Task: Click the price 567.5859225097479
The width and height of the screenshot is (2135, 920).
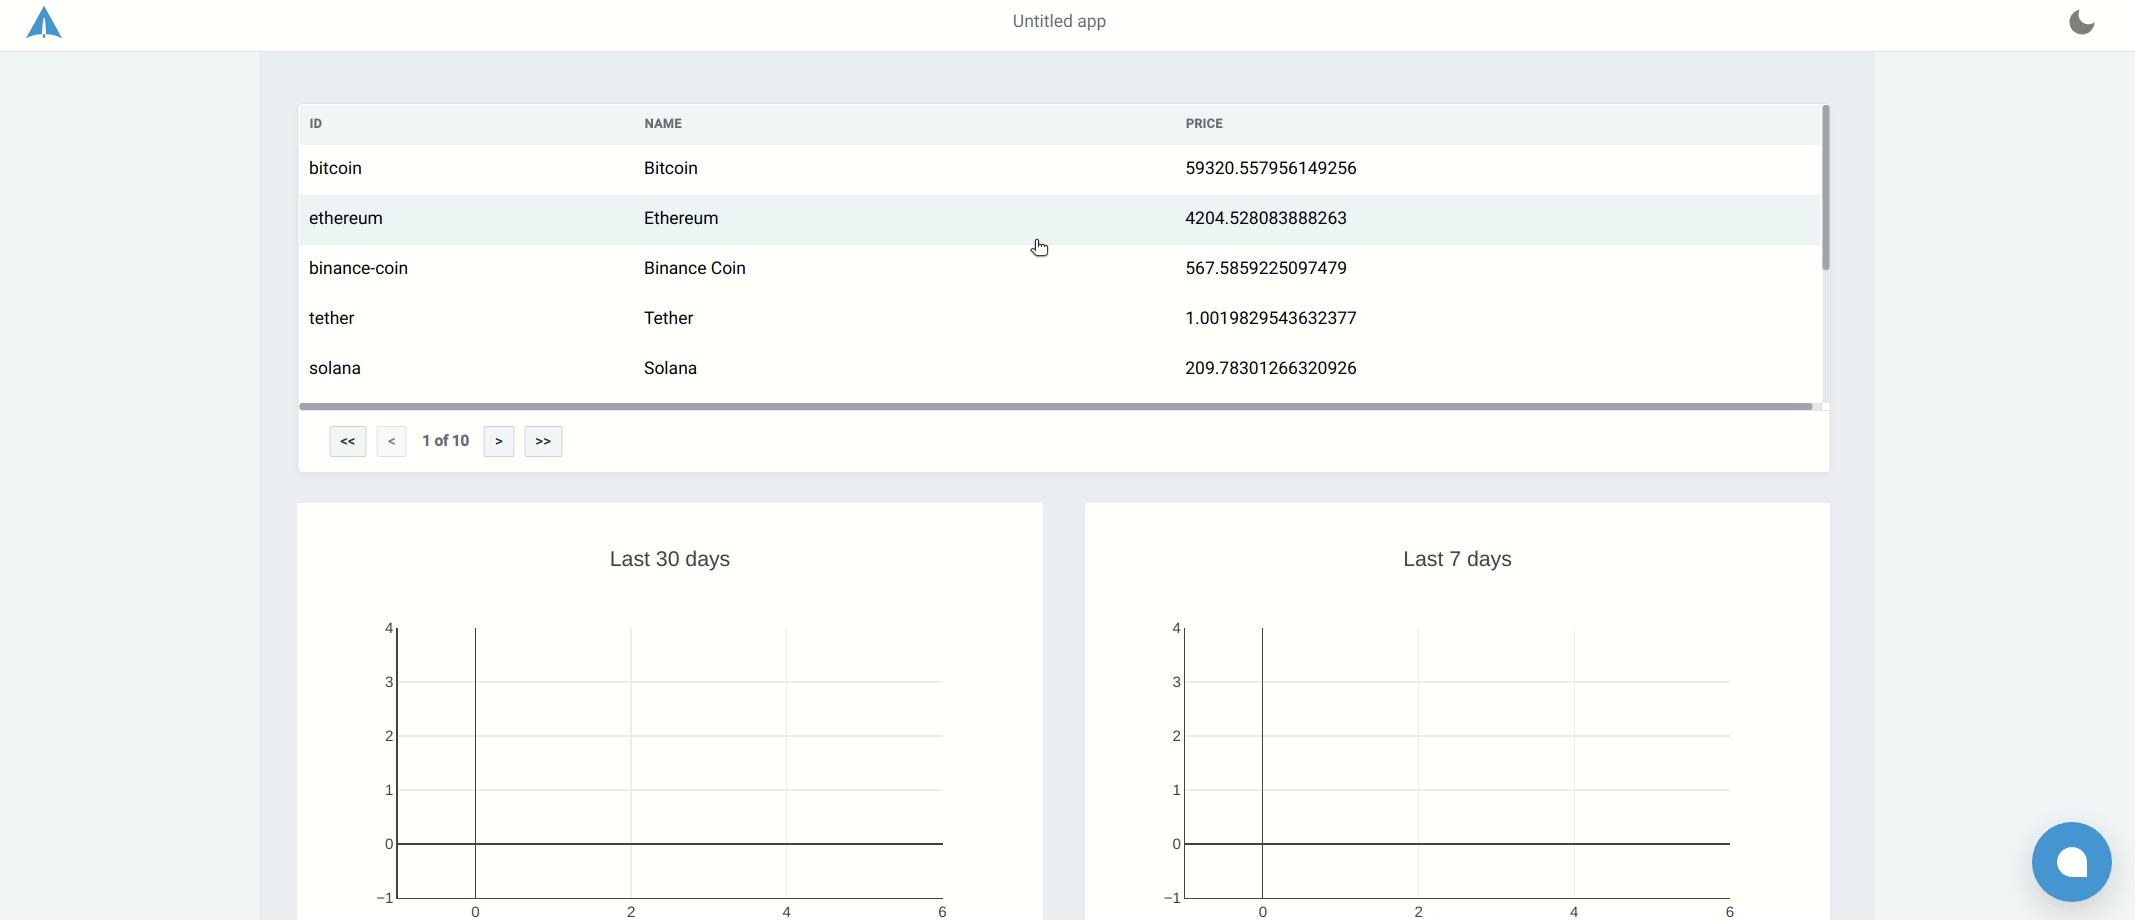Action: point(1266,268)
